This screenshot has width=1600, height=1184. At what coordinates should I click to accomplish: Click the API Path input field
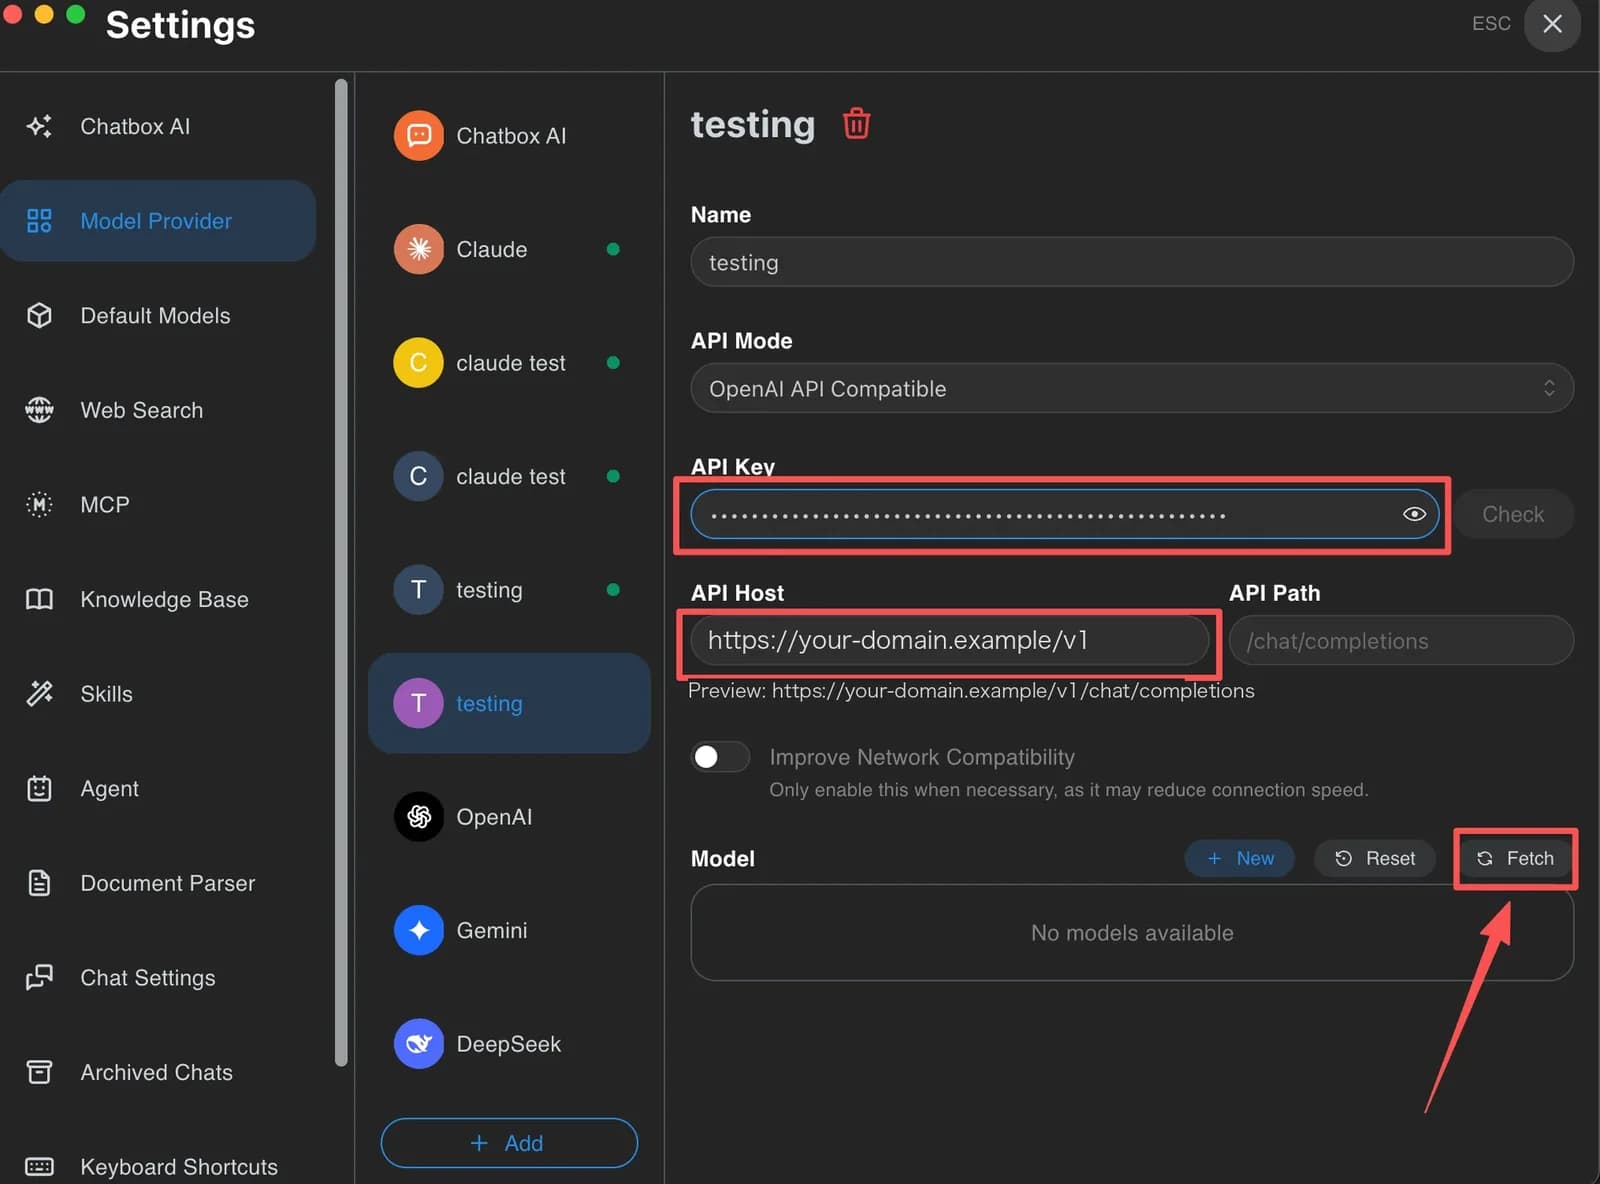coord(1401,640)
